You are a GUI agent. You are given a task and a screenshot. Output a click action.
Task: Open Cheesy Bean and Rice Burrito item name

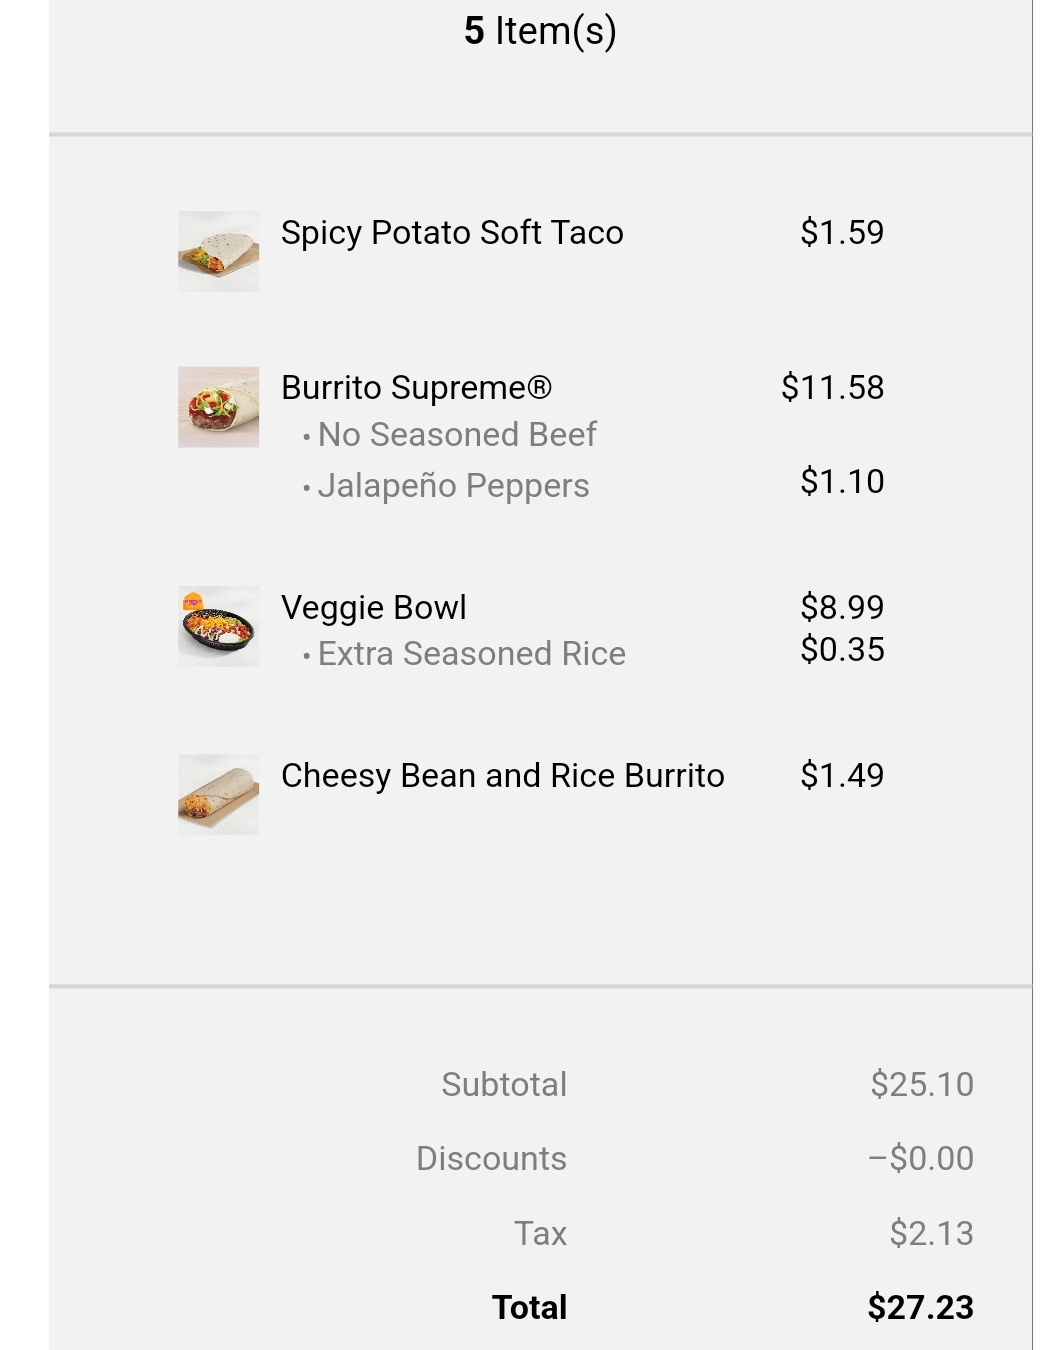(502, 776)
